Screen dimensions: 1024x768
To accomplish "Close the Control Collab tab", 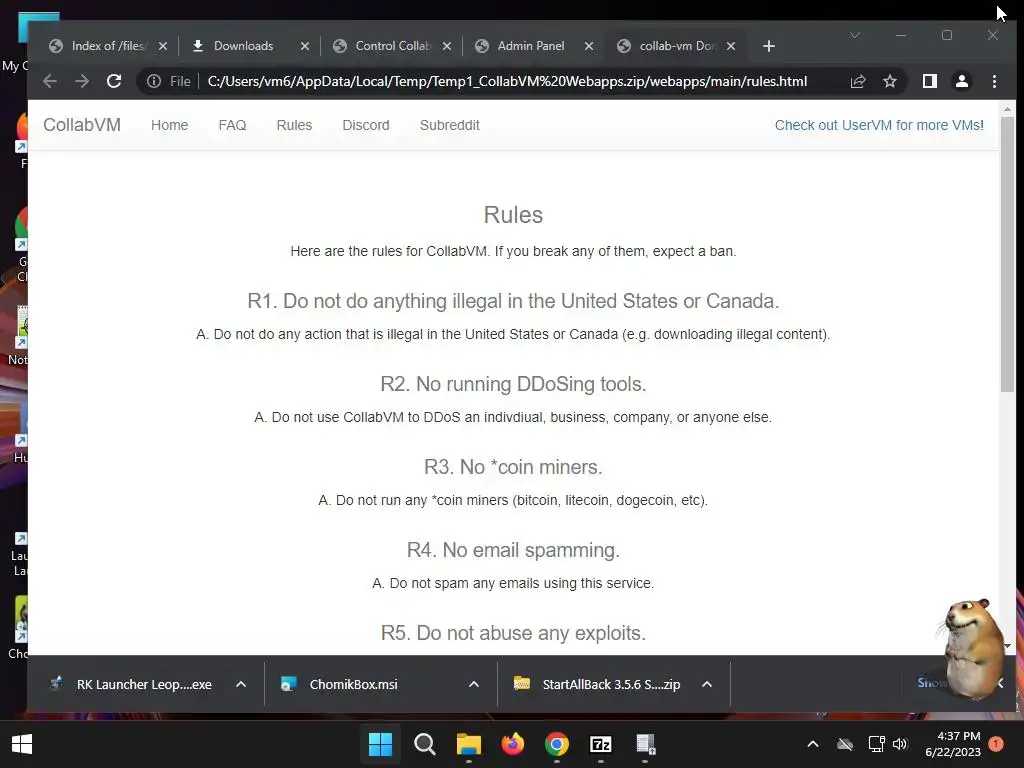I will 447,46.
